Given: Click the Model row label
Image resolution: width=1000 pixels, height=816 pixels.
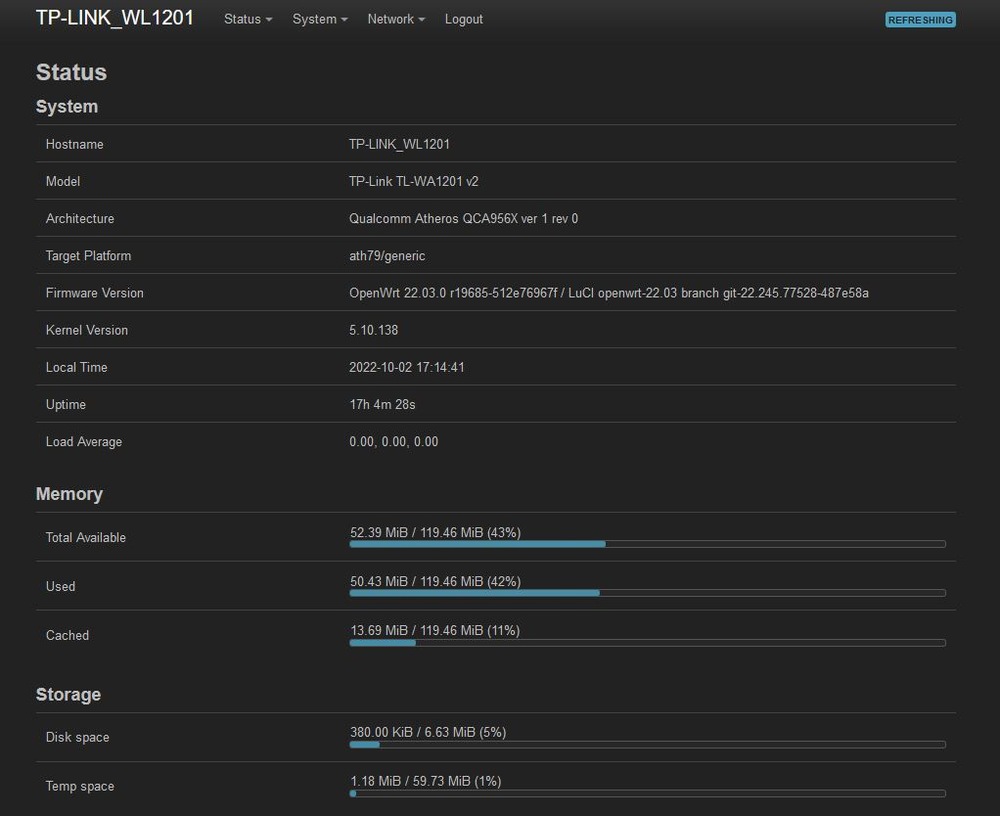Looking at the screenshot, I should [63, 181].
